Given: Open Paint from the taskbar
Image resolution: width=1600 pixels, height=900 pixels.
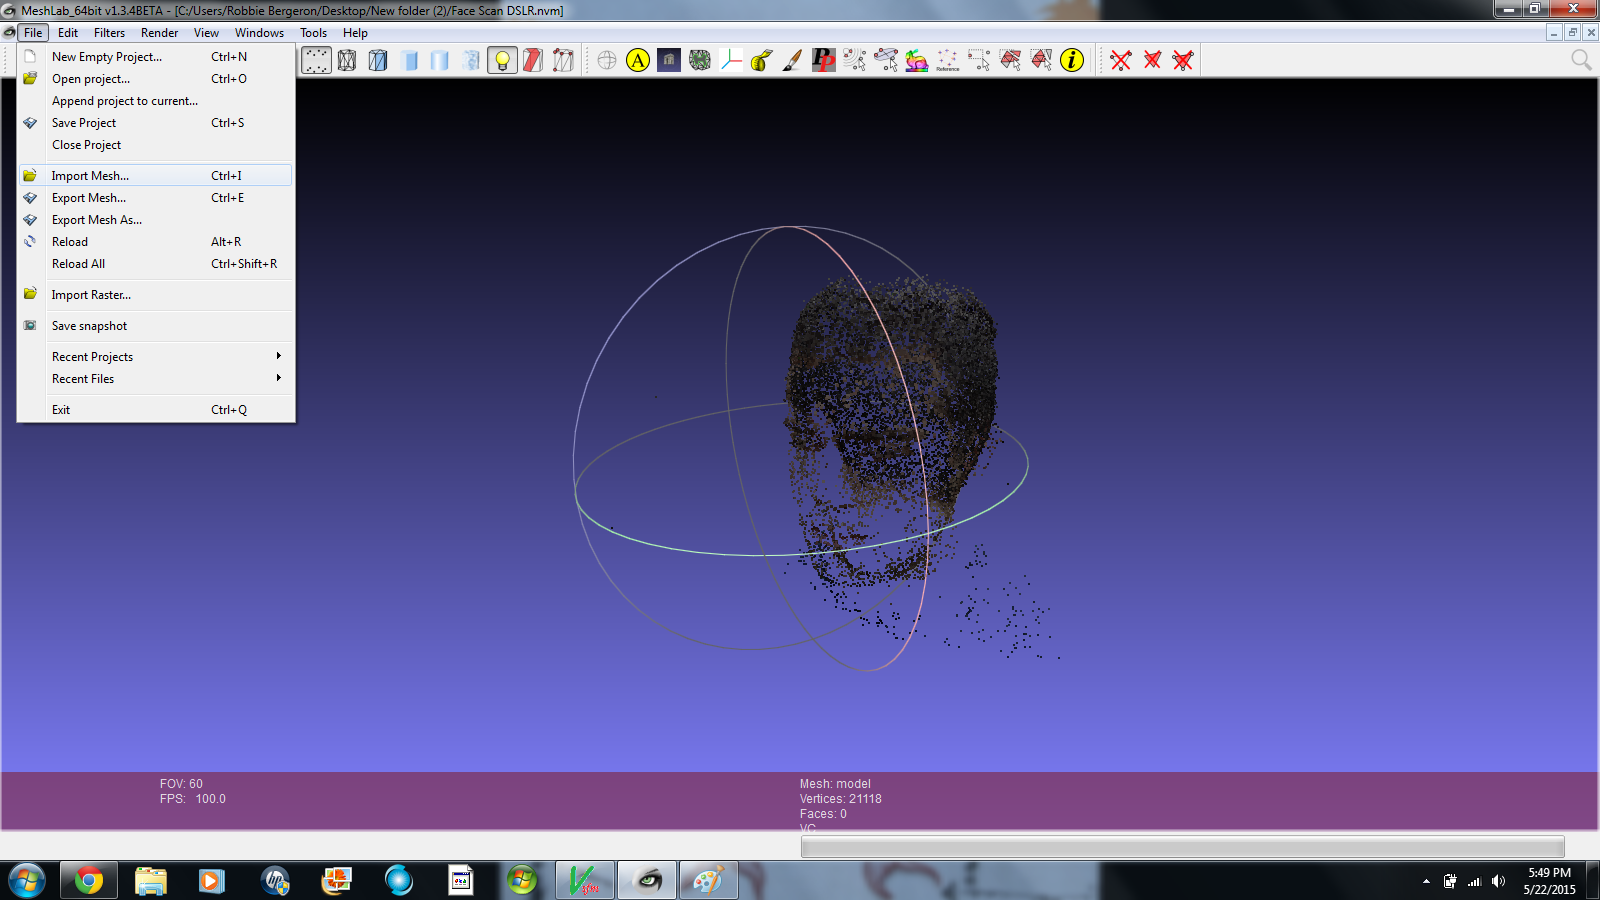Looking at the screenshot, I should pos(708,881).
